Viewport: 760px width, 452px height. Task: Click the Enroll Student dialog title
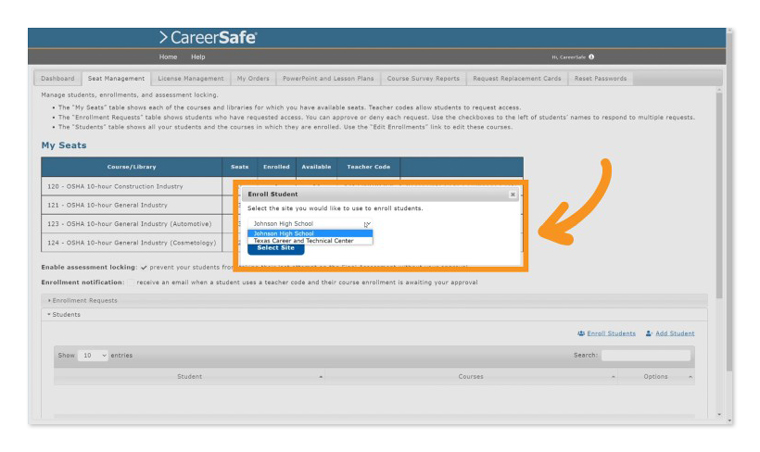[272, 194]
